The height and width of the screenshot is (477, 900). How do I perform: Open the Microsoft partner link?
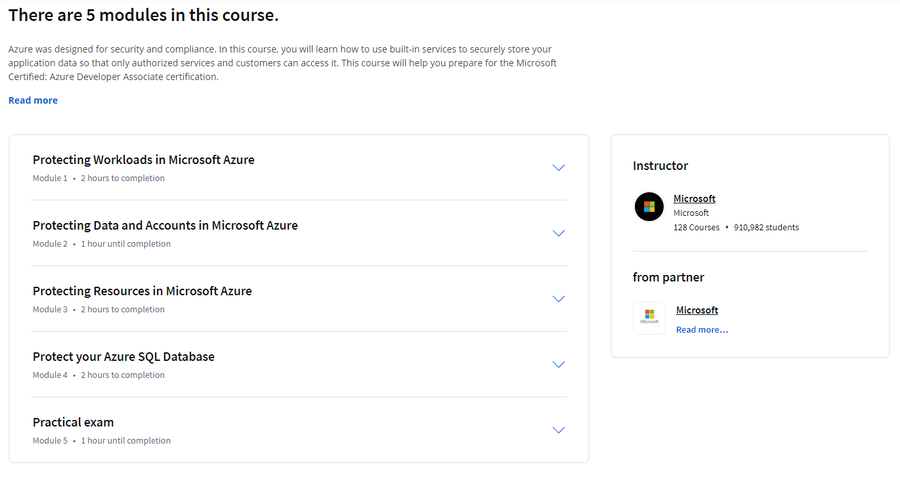point(697,310)
